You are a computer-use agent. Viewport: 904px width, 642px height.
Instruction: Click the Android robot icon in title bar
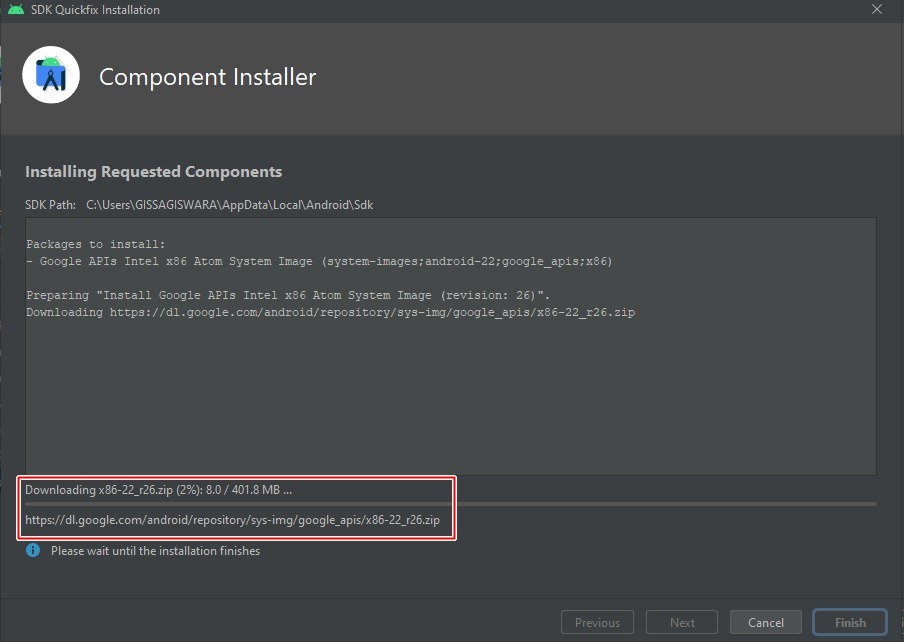[x=14, y=10]
